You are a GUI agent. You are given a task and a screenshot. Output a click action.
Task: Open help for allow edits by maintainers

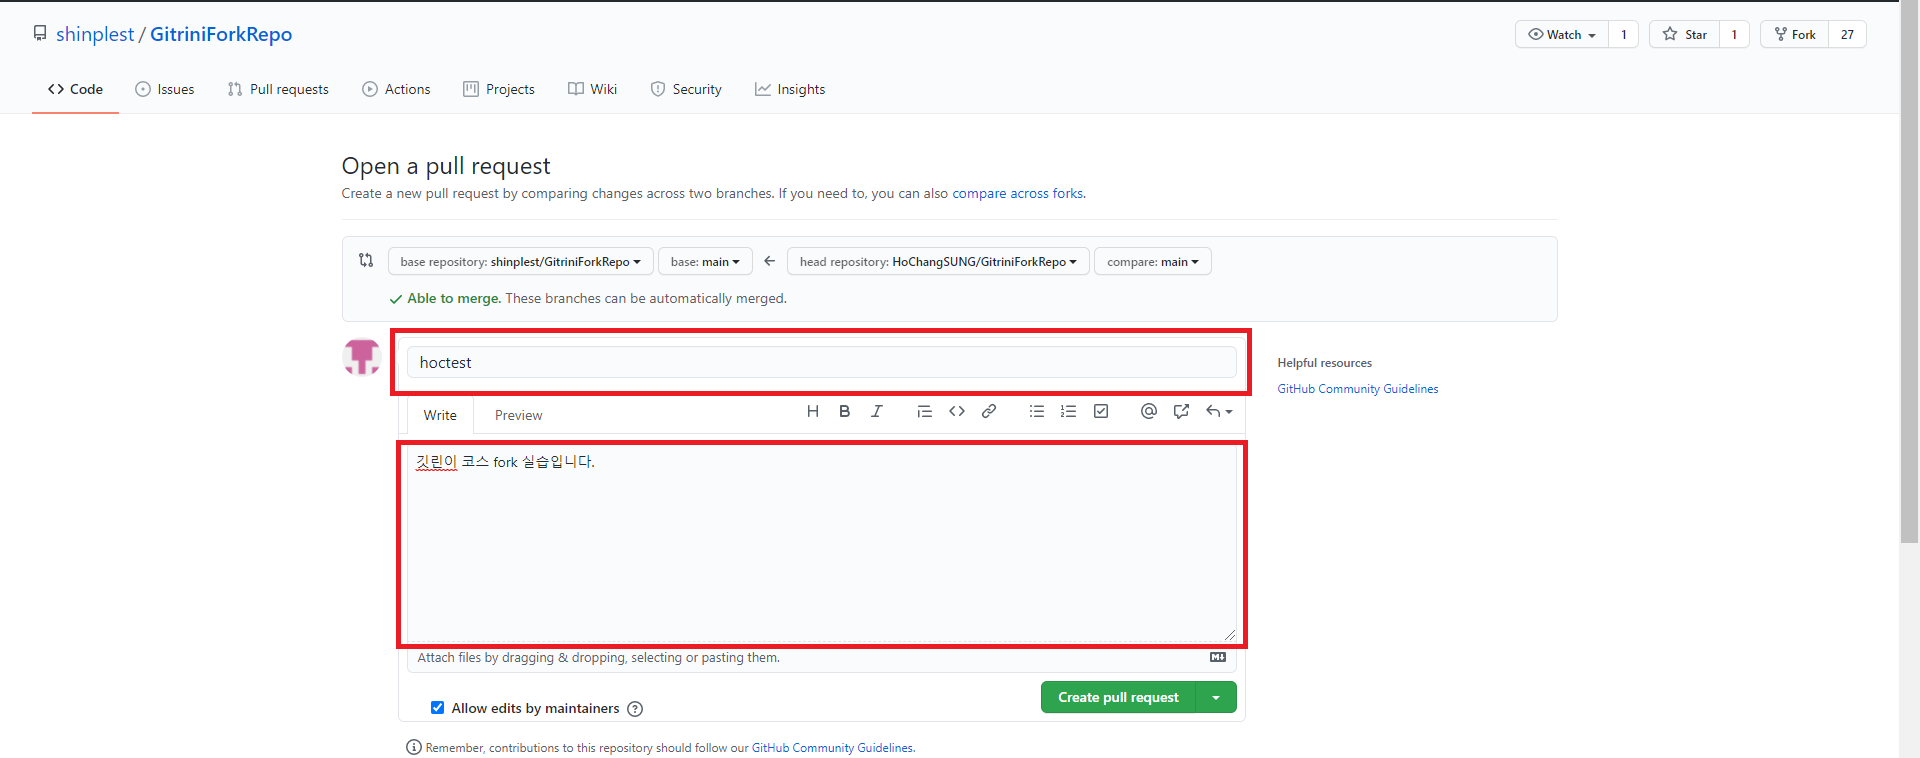click(x=635, y=709)
